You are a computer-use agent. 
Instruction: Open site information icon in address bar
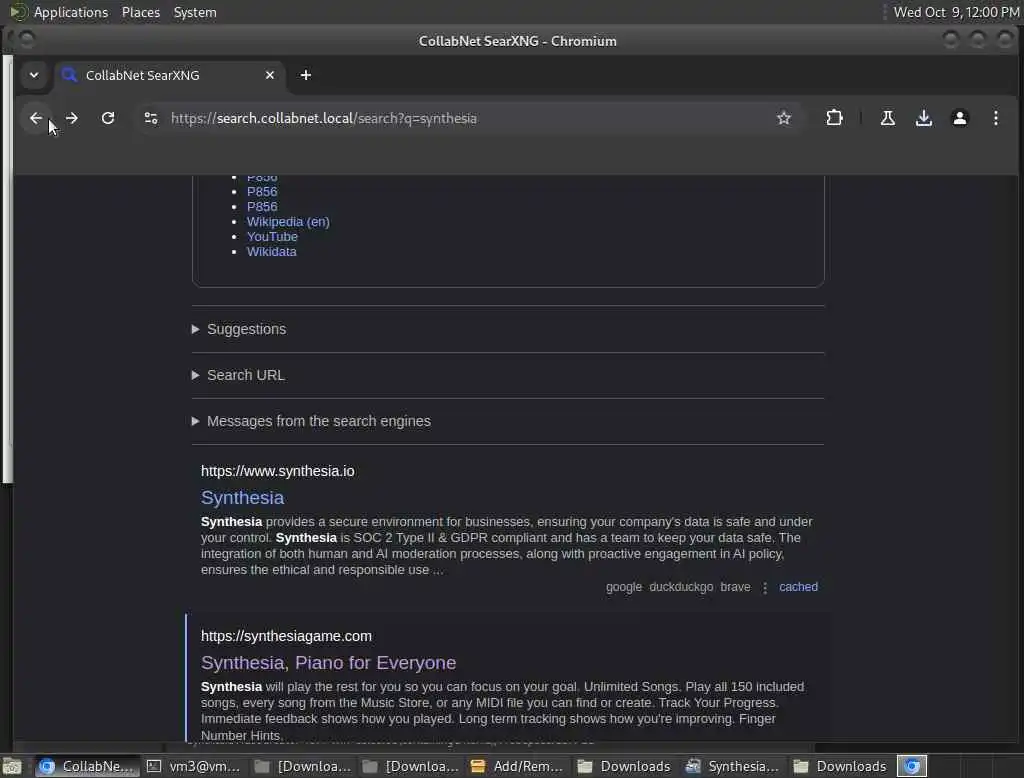tap(151, 118)
